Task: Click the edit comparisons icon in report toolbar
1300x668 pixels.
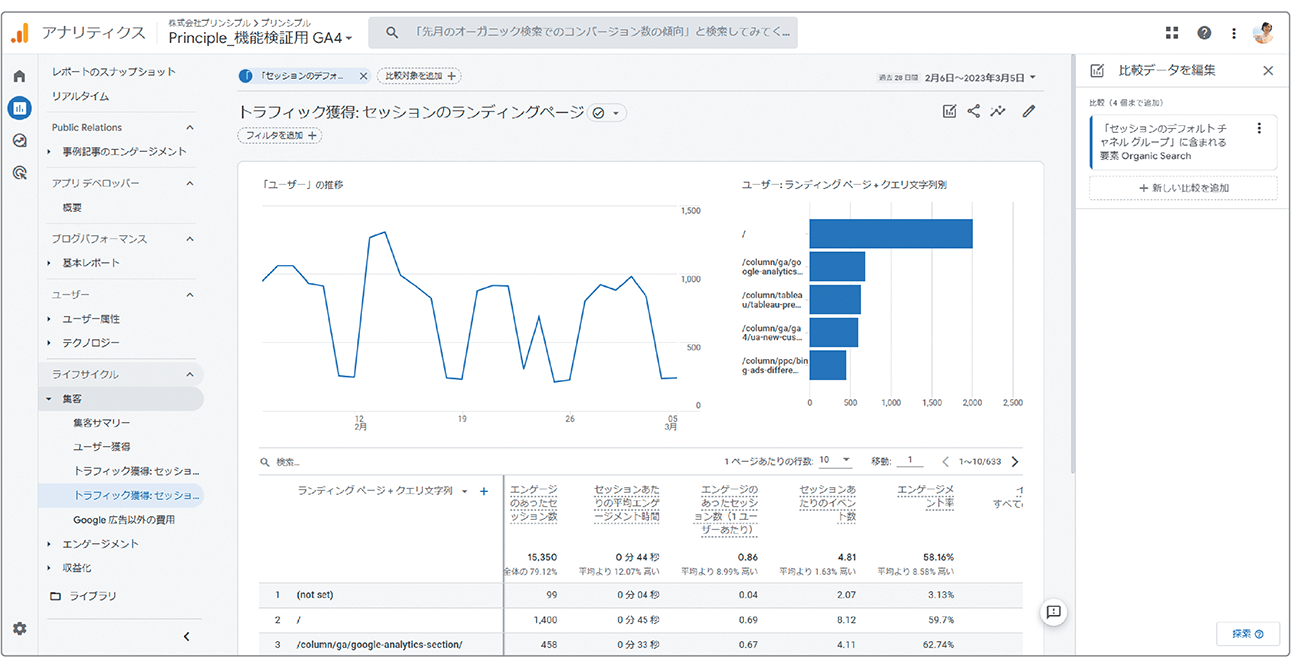Action: [949, 112]
